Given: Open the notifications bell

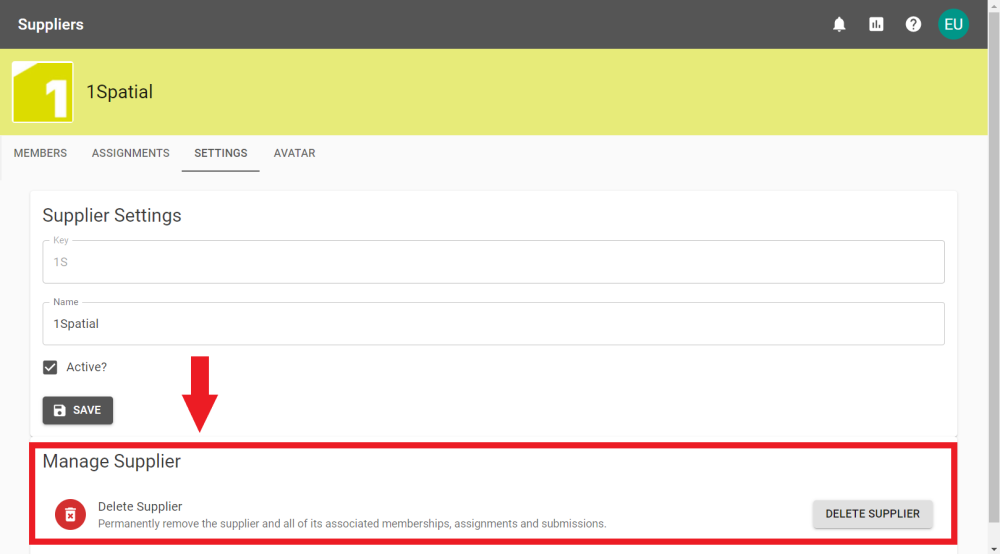Looking at the screenshot, I should point(839,24).
